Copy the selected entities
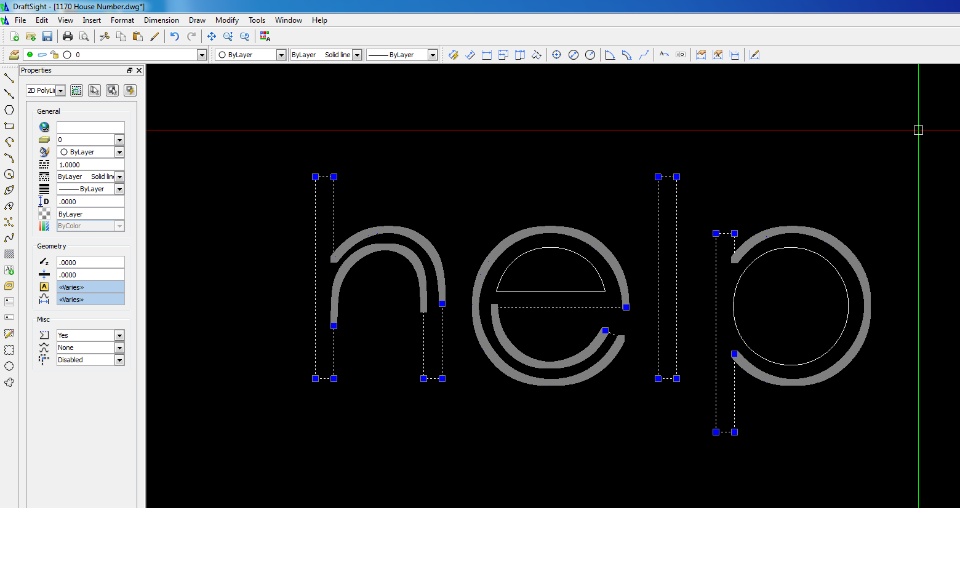Image resolution: width=960 pixels, height=580 pixels. [121, 37]
